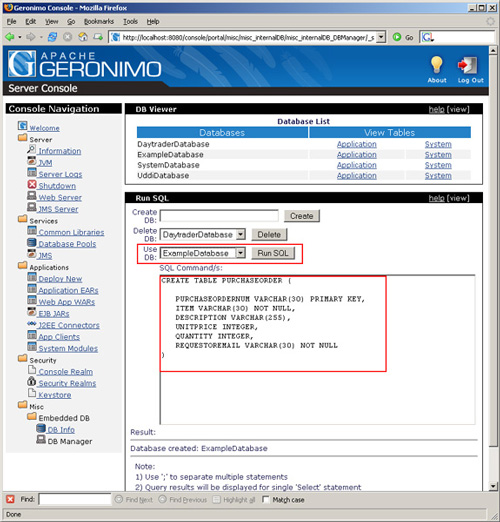
Task: Click the Log Out door icon
Action: point(468,66)
